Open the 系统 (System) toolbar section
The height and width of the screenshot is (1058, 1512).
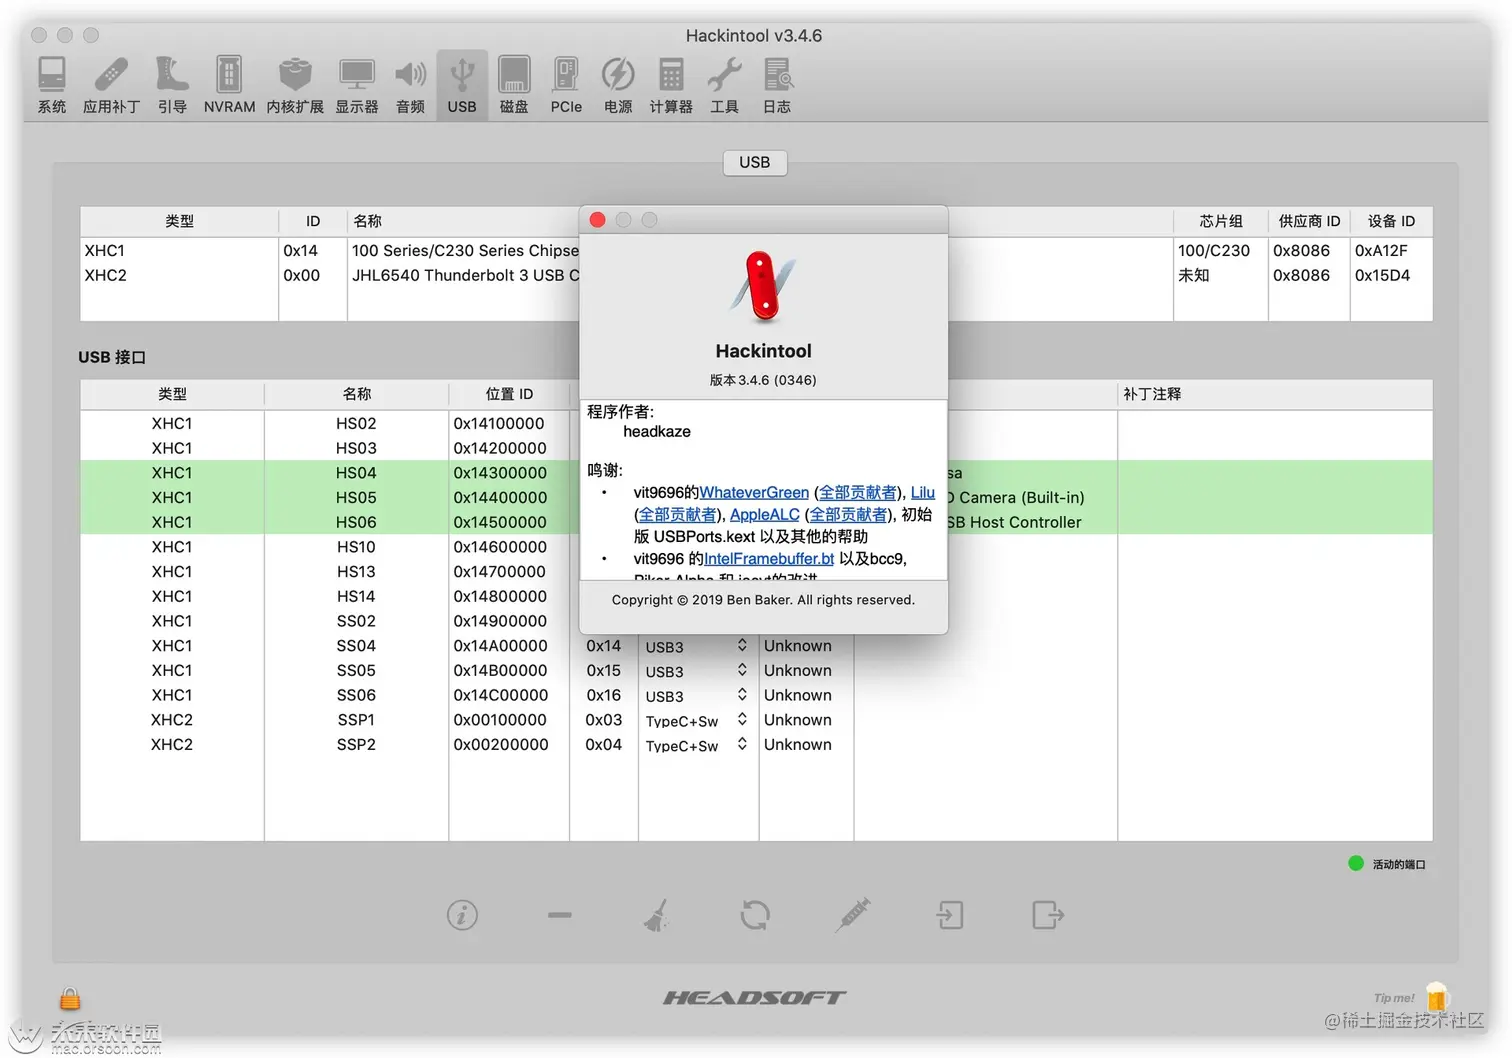[52, 85]
